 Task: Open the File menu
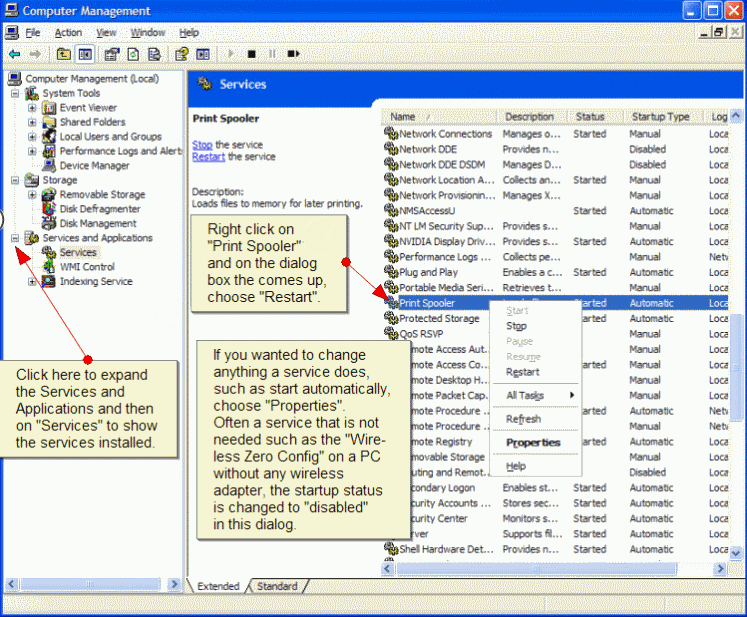(32, 33)
